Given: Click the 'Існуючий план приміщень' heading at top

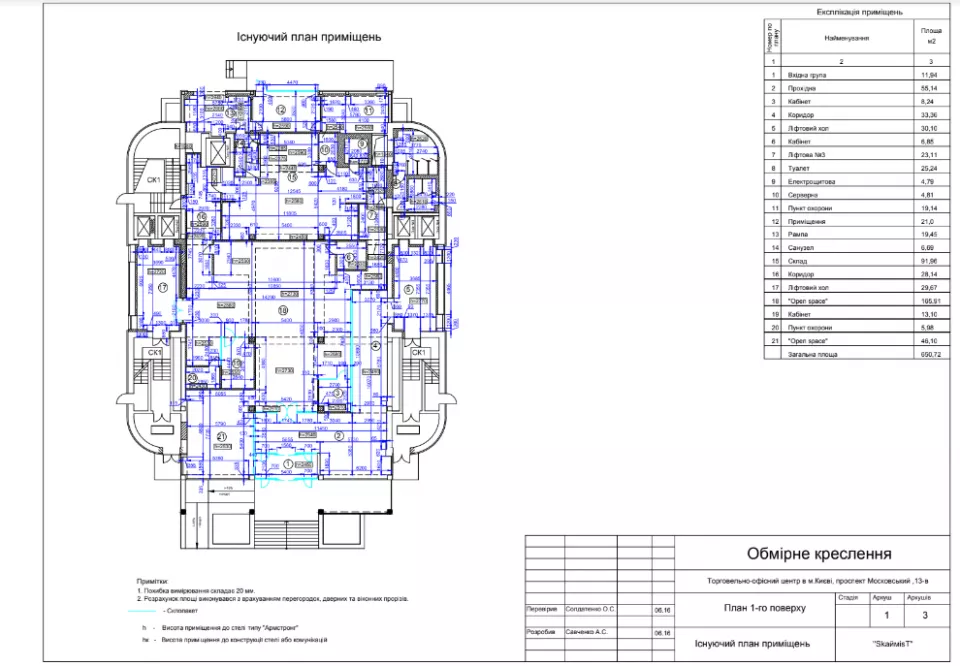Looking at the screenshot, I should pyautogui.click(x=294, y=38).
